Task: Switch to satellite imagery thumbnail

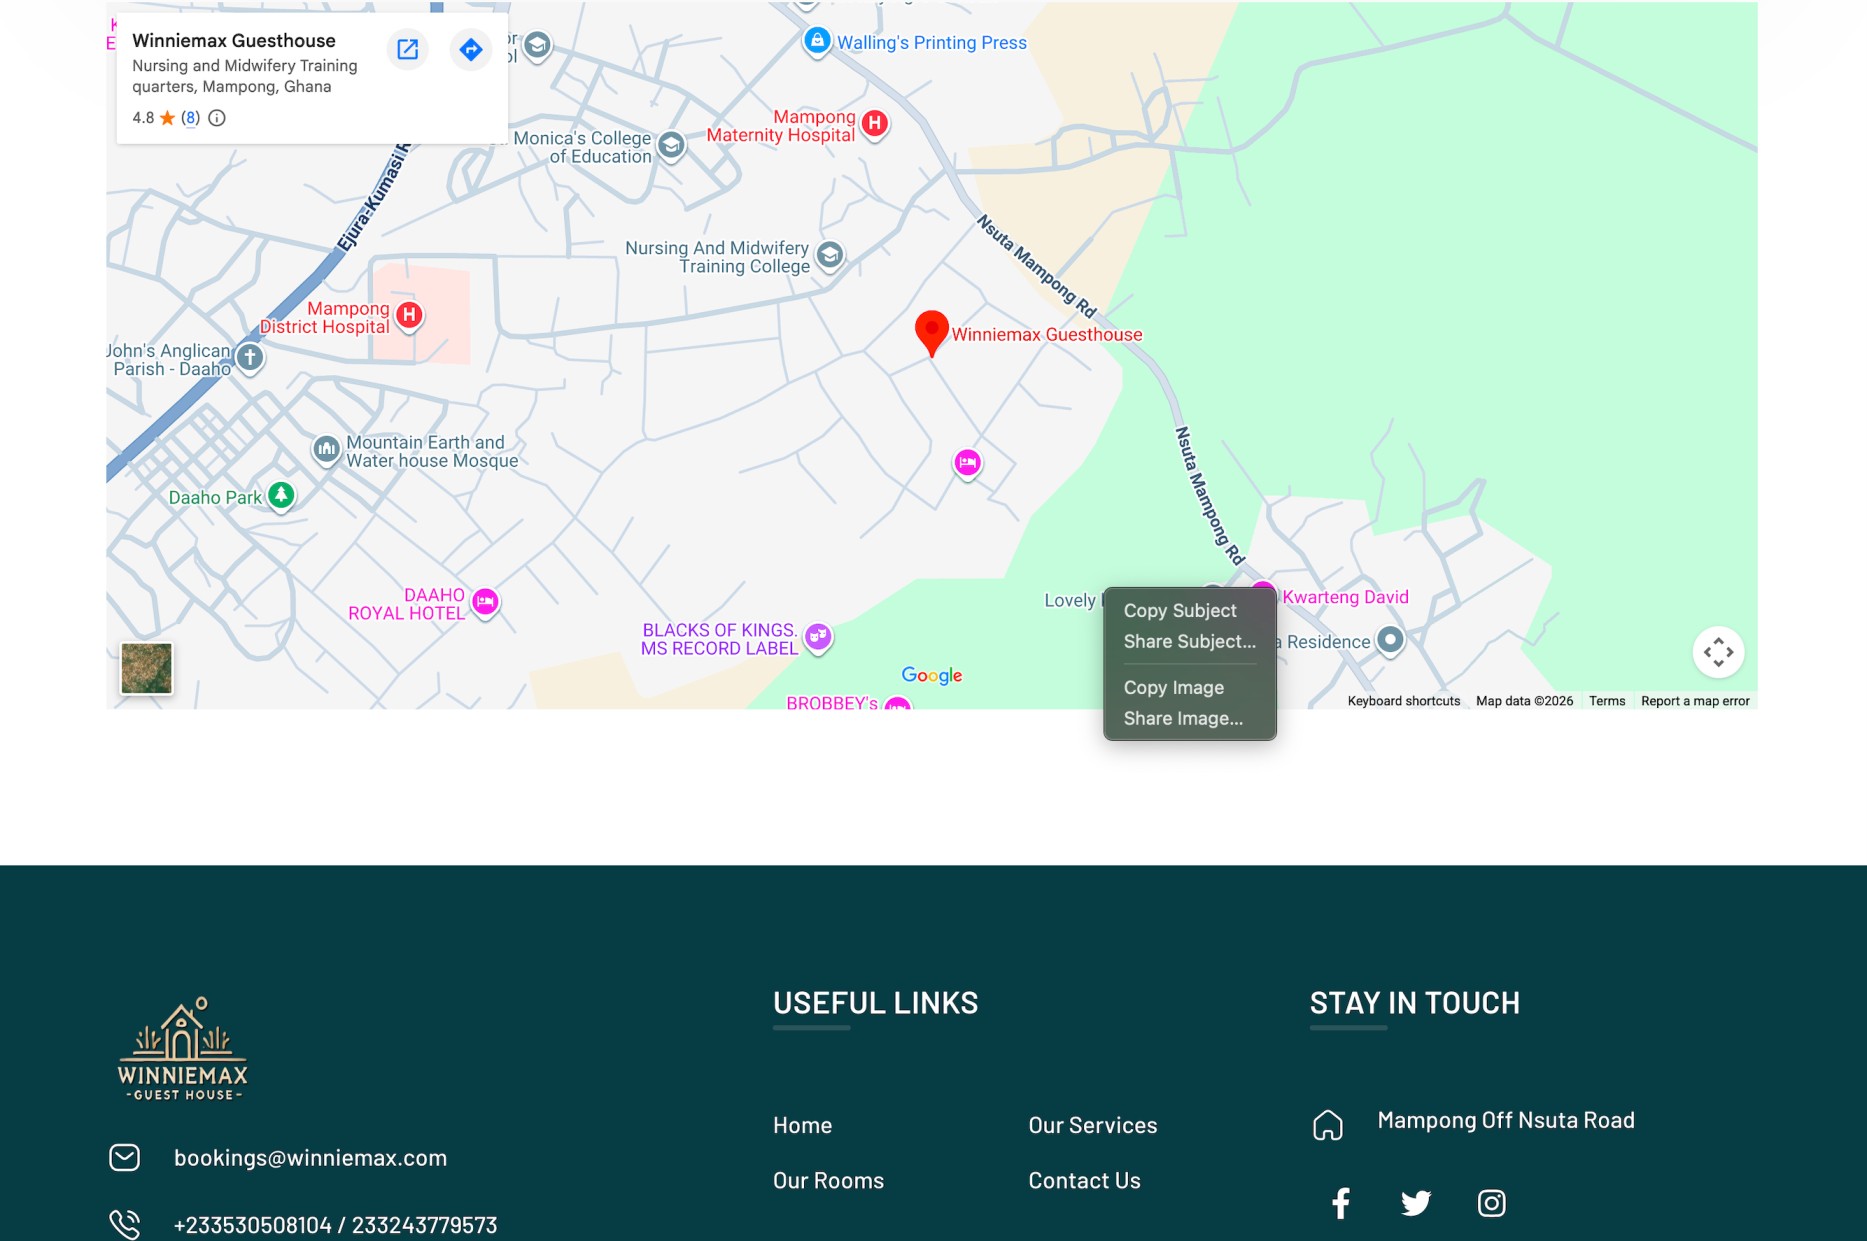Action: (147, 668)
